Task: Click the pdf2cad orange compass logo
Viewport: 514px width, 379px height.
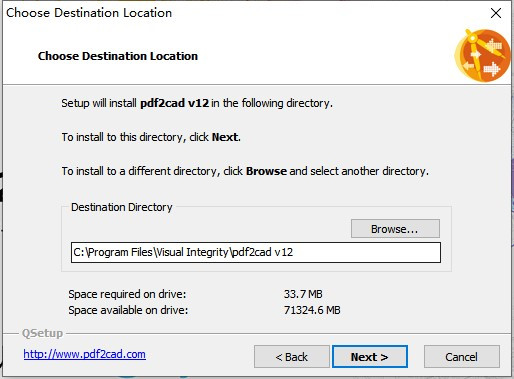Action: 482,55
